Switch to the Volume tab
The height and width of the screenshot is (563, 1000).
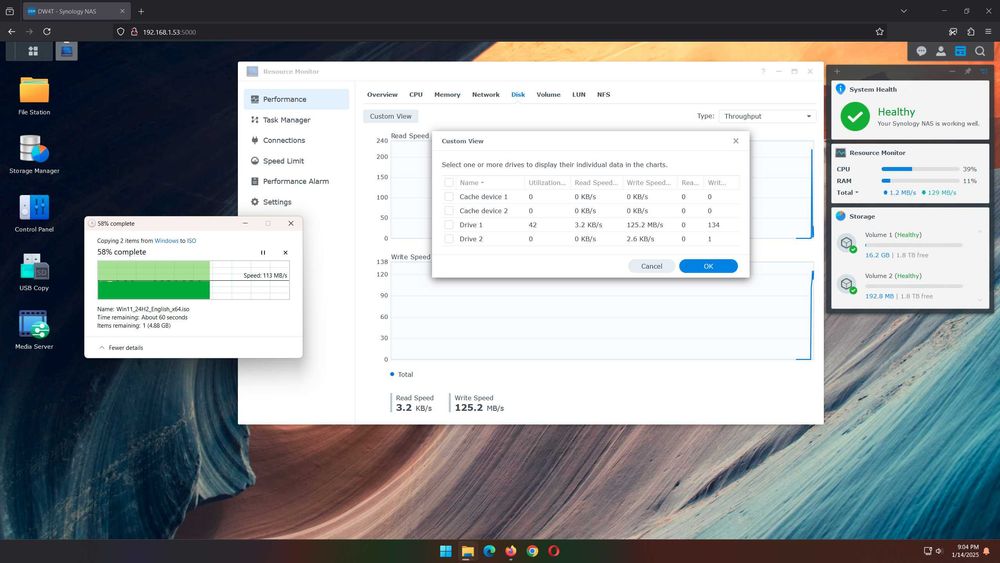click(548, 94)
